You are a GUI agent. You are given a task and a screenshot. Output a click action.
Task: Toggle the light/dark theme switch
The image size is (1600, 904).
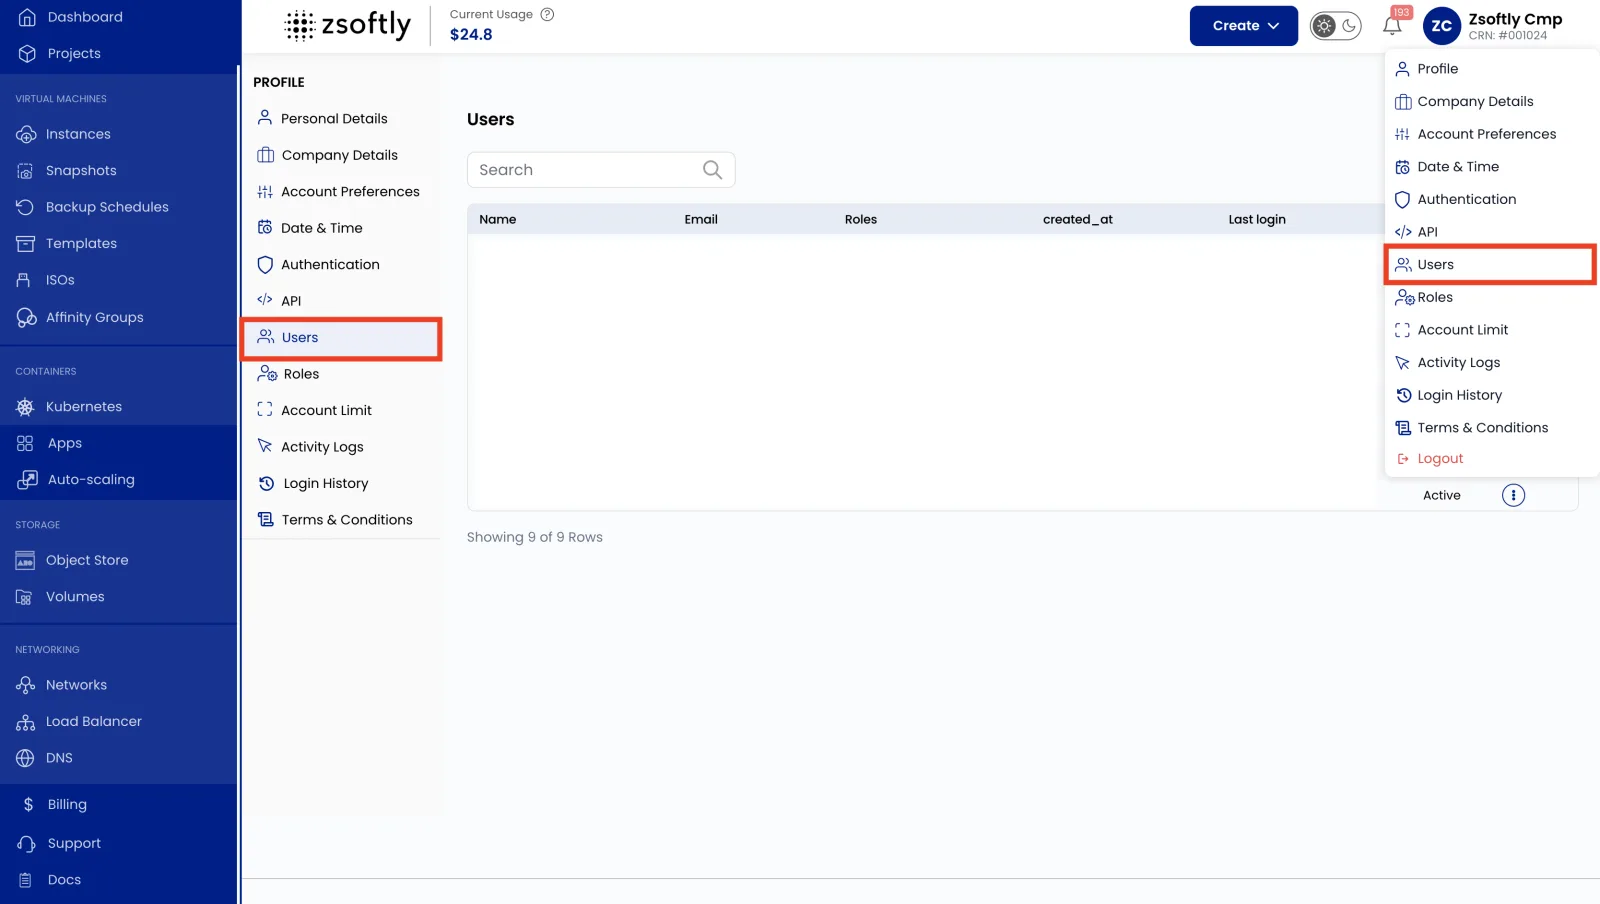1336,26
